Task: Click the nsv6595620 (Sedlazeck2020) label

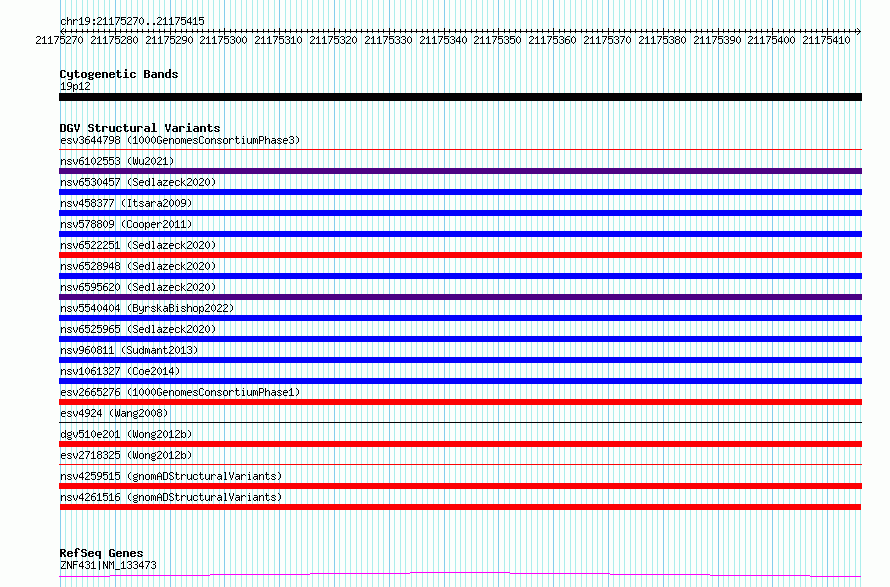Action: (138, 287)
